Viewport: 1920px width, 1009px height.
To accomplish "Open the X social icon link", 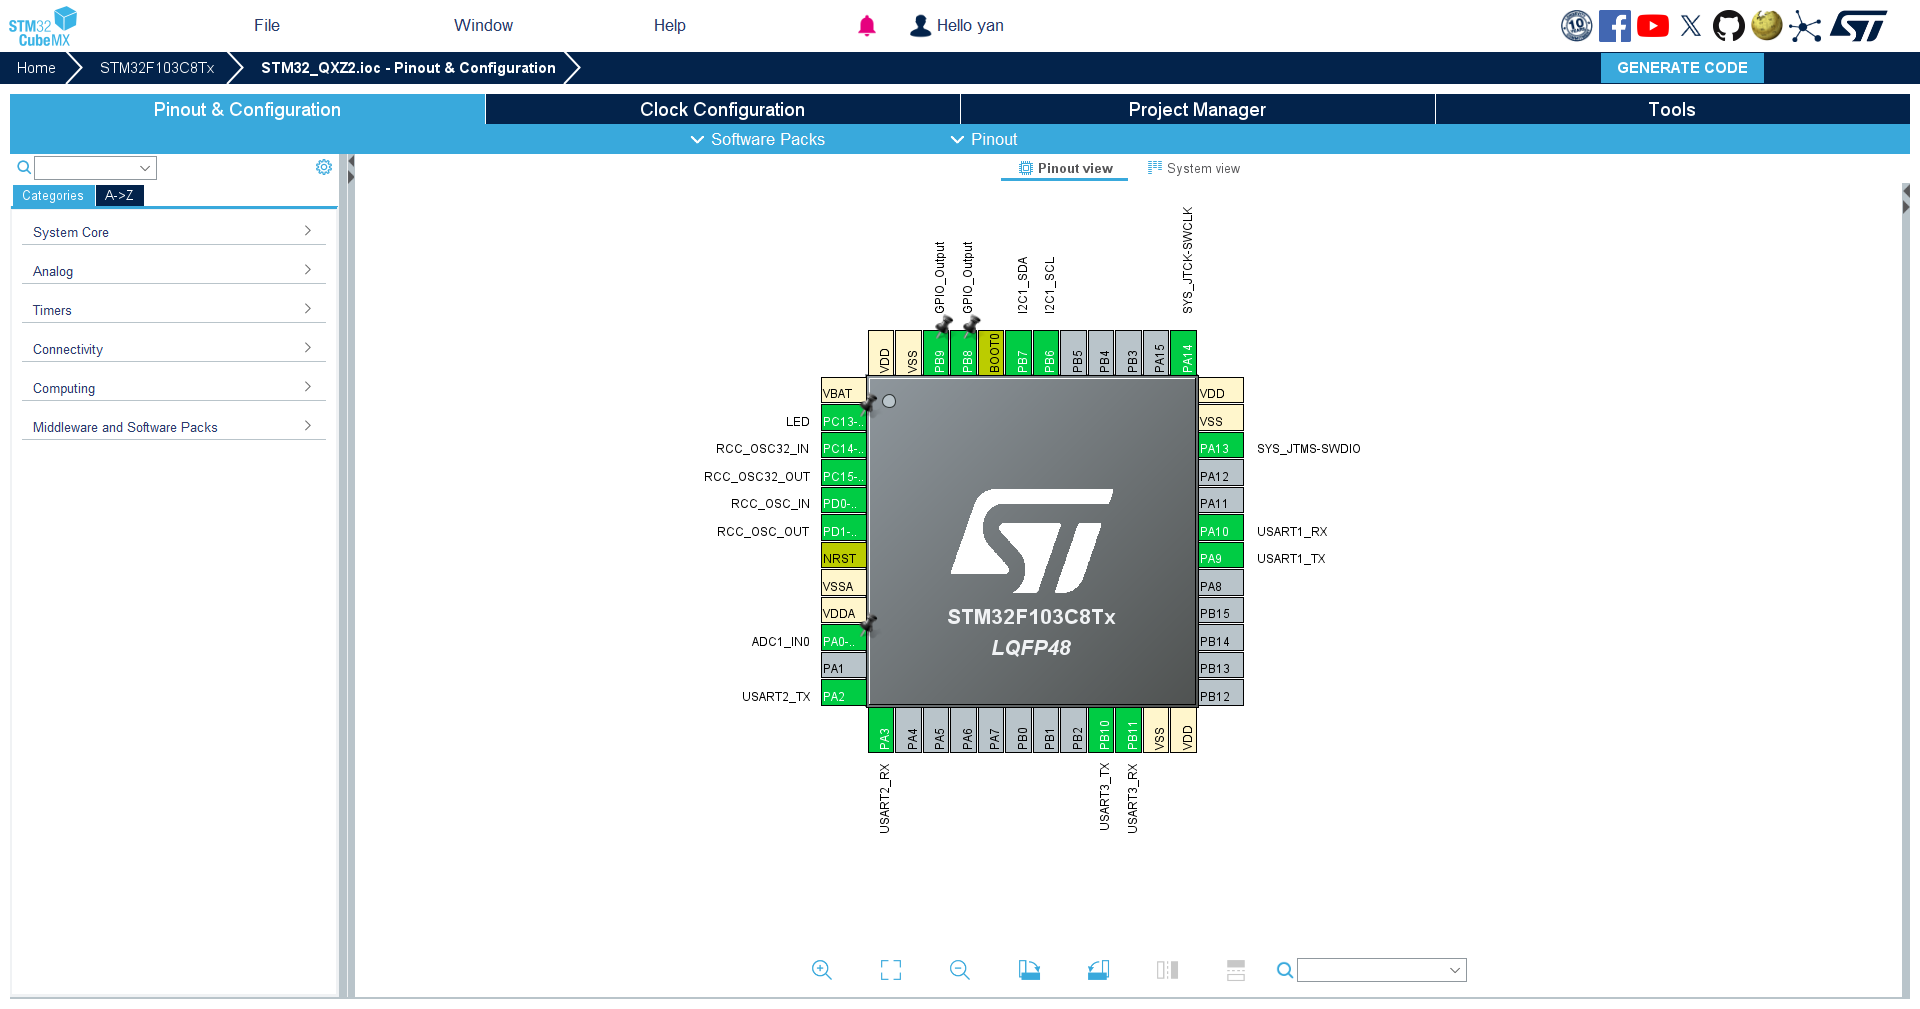I will coord(1691,26).
